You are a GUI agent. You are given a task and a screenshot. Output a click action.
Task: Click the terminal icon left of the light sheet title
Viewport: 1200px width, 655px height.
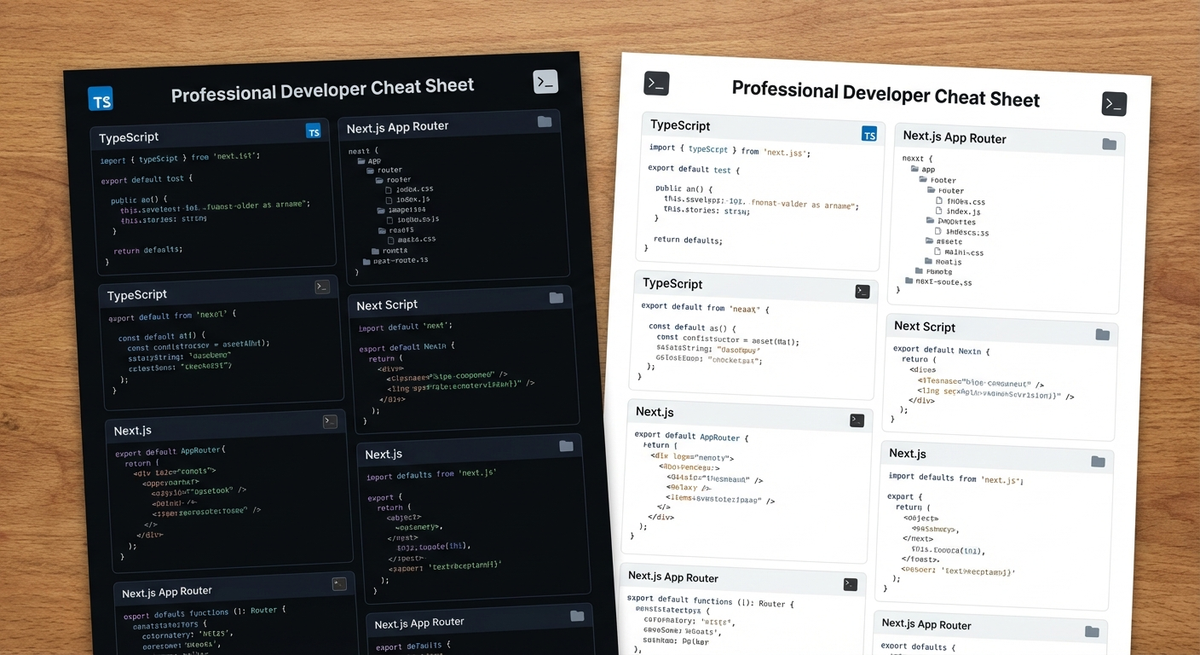[656, 84]
